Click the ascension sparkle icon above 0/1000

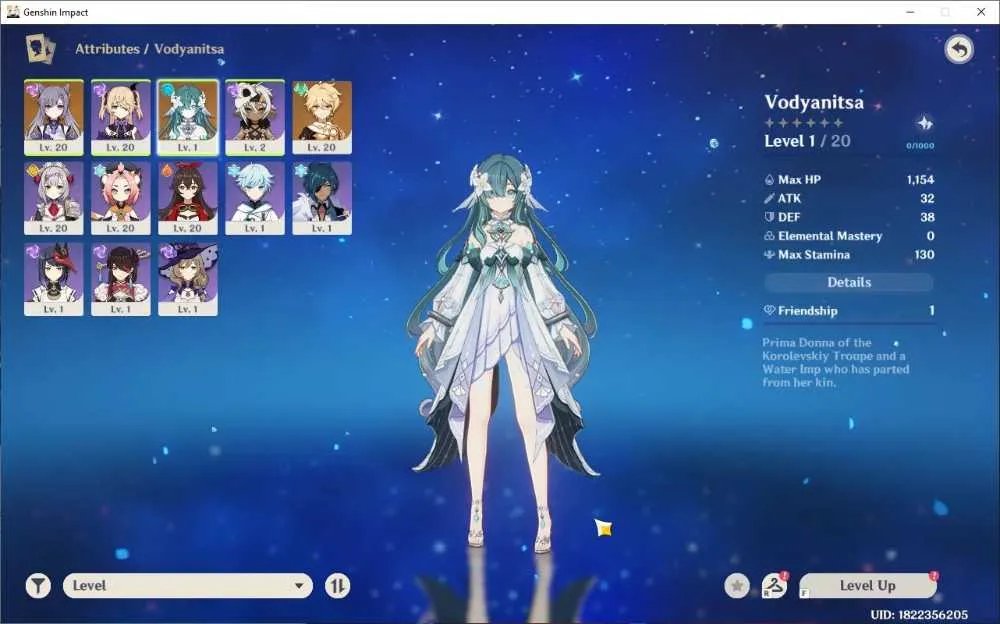(x=924, y=123)
